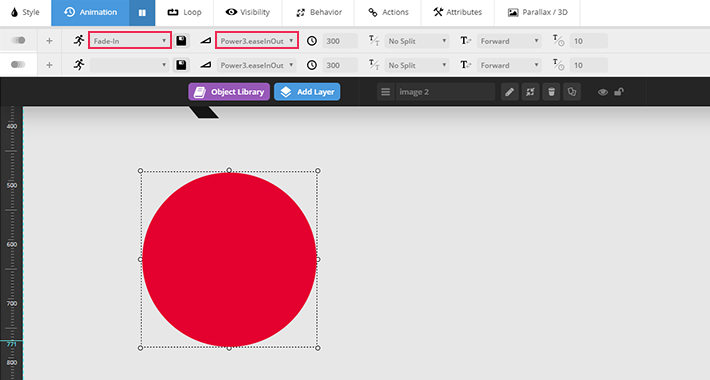710x380 pixels.
Task: Click the bottom-right selection handle of the circle
Action: [318, 348]
